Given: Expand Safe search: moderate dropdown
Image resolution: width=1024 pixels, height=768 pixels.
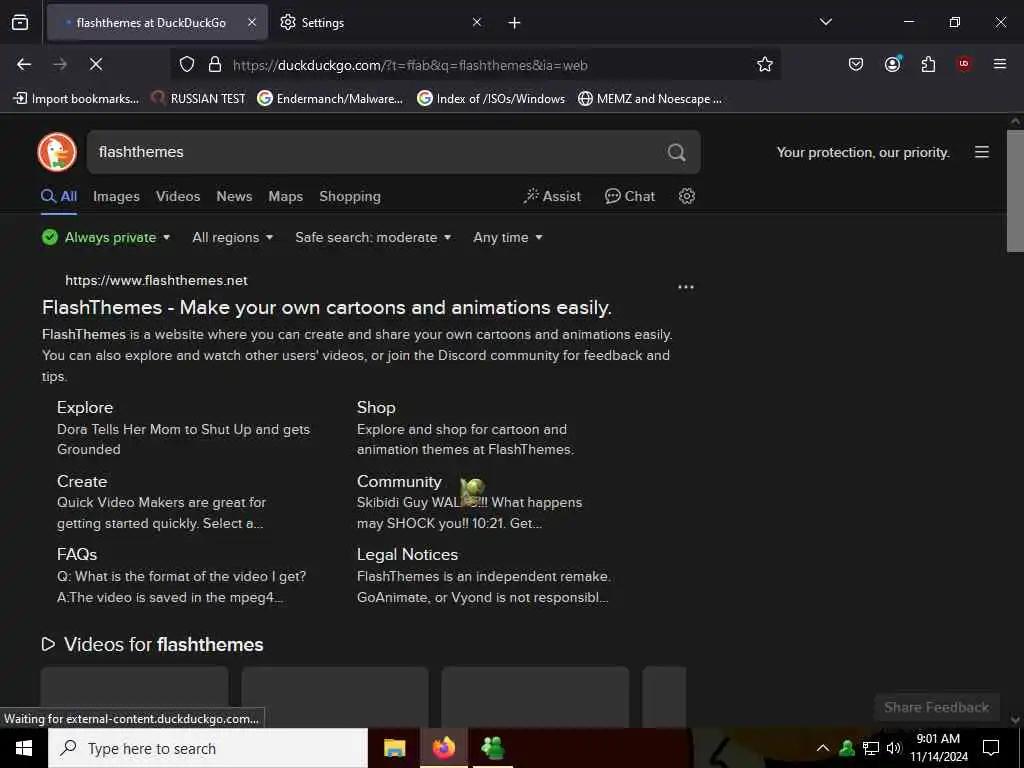Looking at the screenshot, I should tap(373, 238).
